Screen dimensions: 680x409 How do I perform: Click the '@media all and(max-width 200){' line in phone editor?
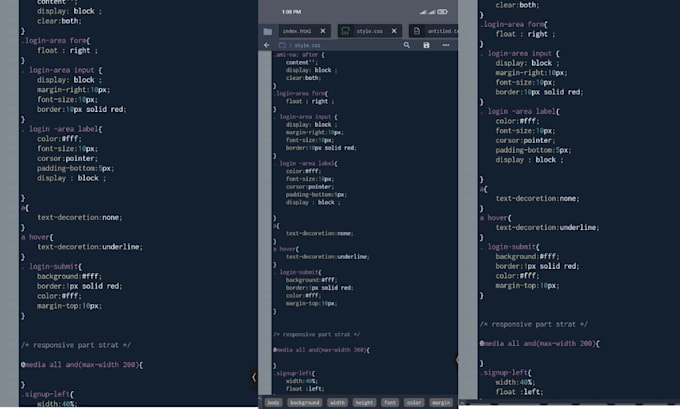pos(321,350)
